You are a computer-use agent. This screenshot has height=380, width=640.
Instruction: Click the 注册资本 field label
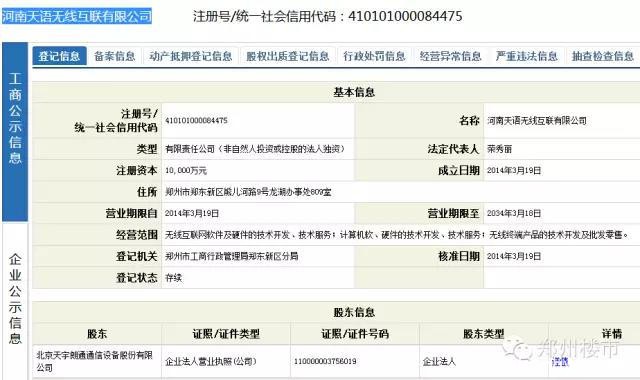click(137, 171)
